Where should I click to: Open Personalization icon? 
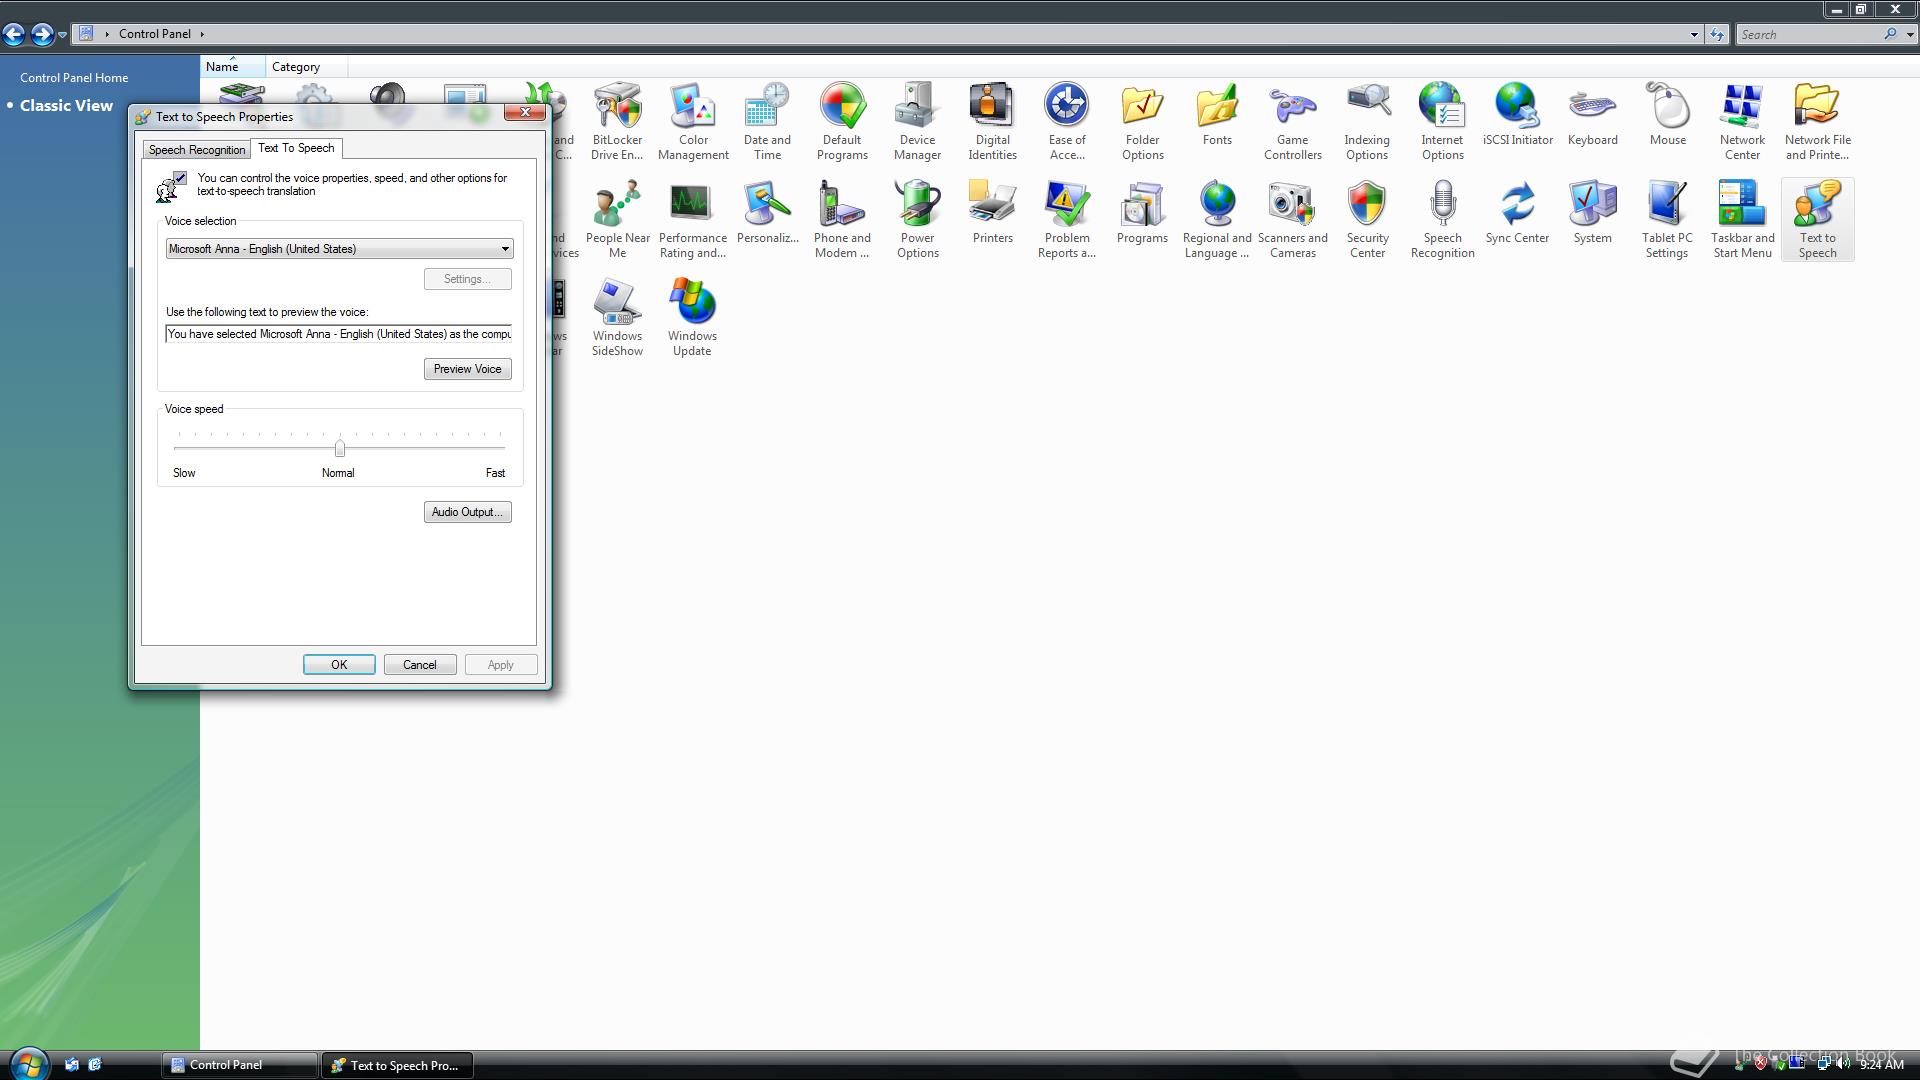[767, 212]
